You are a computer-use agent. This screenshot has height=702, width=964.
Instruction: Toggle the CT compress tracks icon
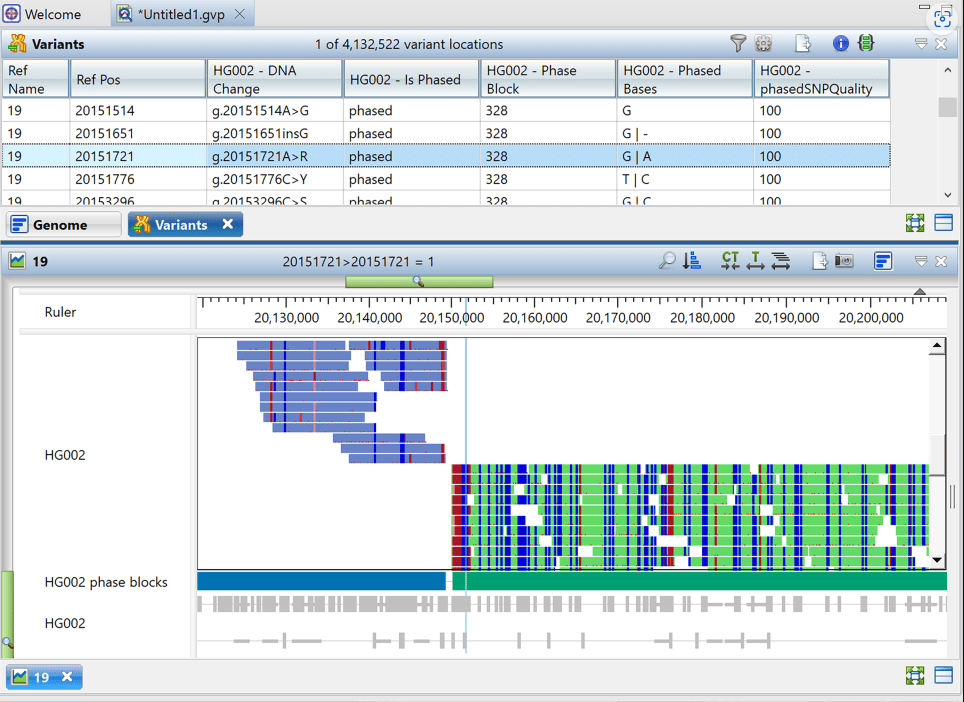730,261
